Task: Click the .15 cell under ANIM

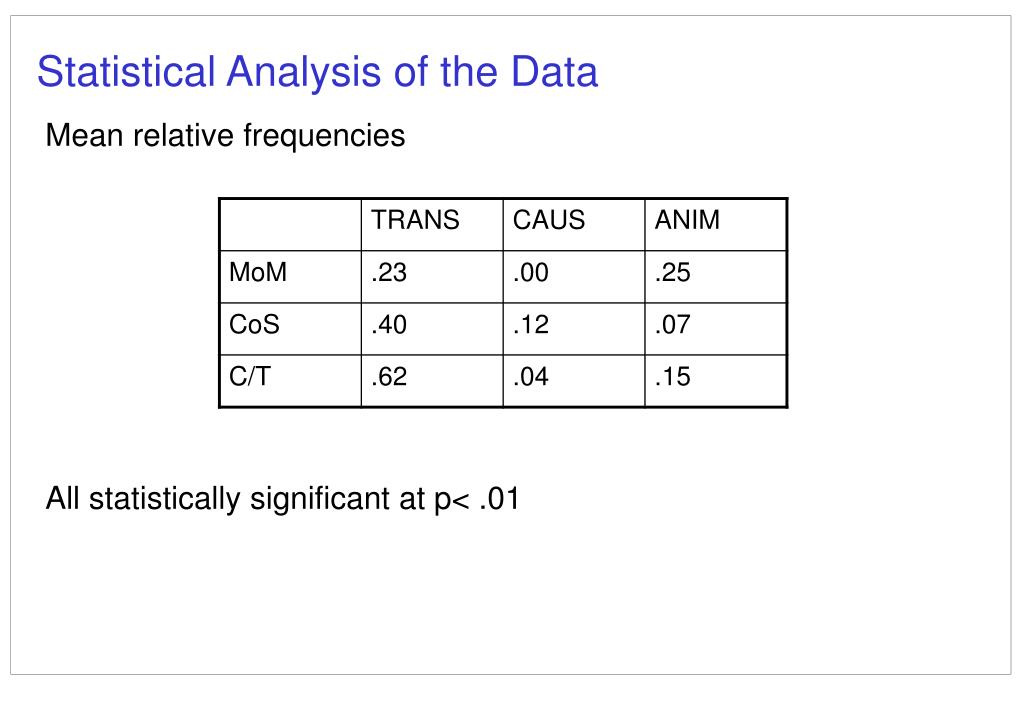Action: coord(716,381)
